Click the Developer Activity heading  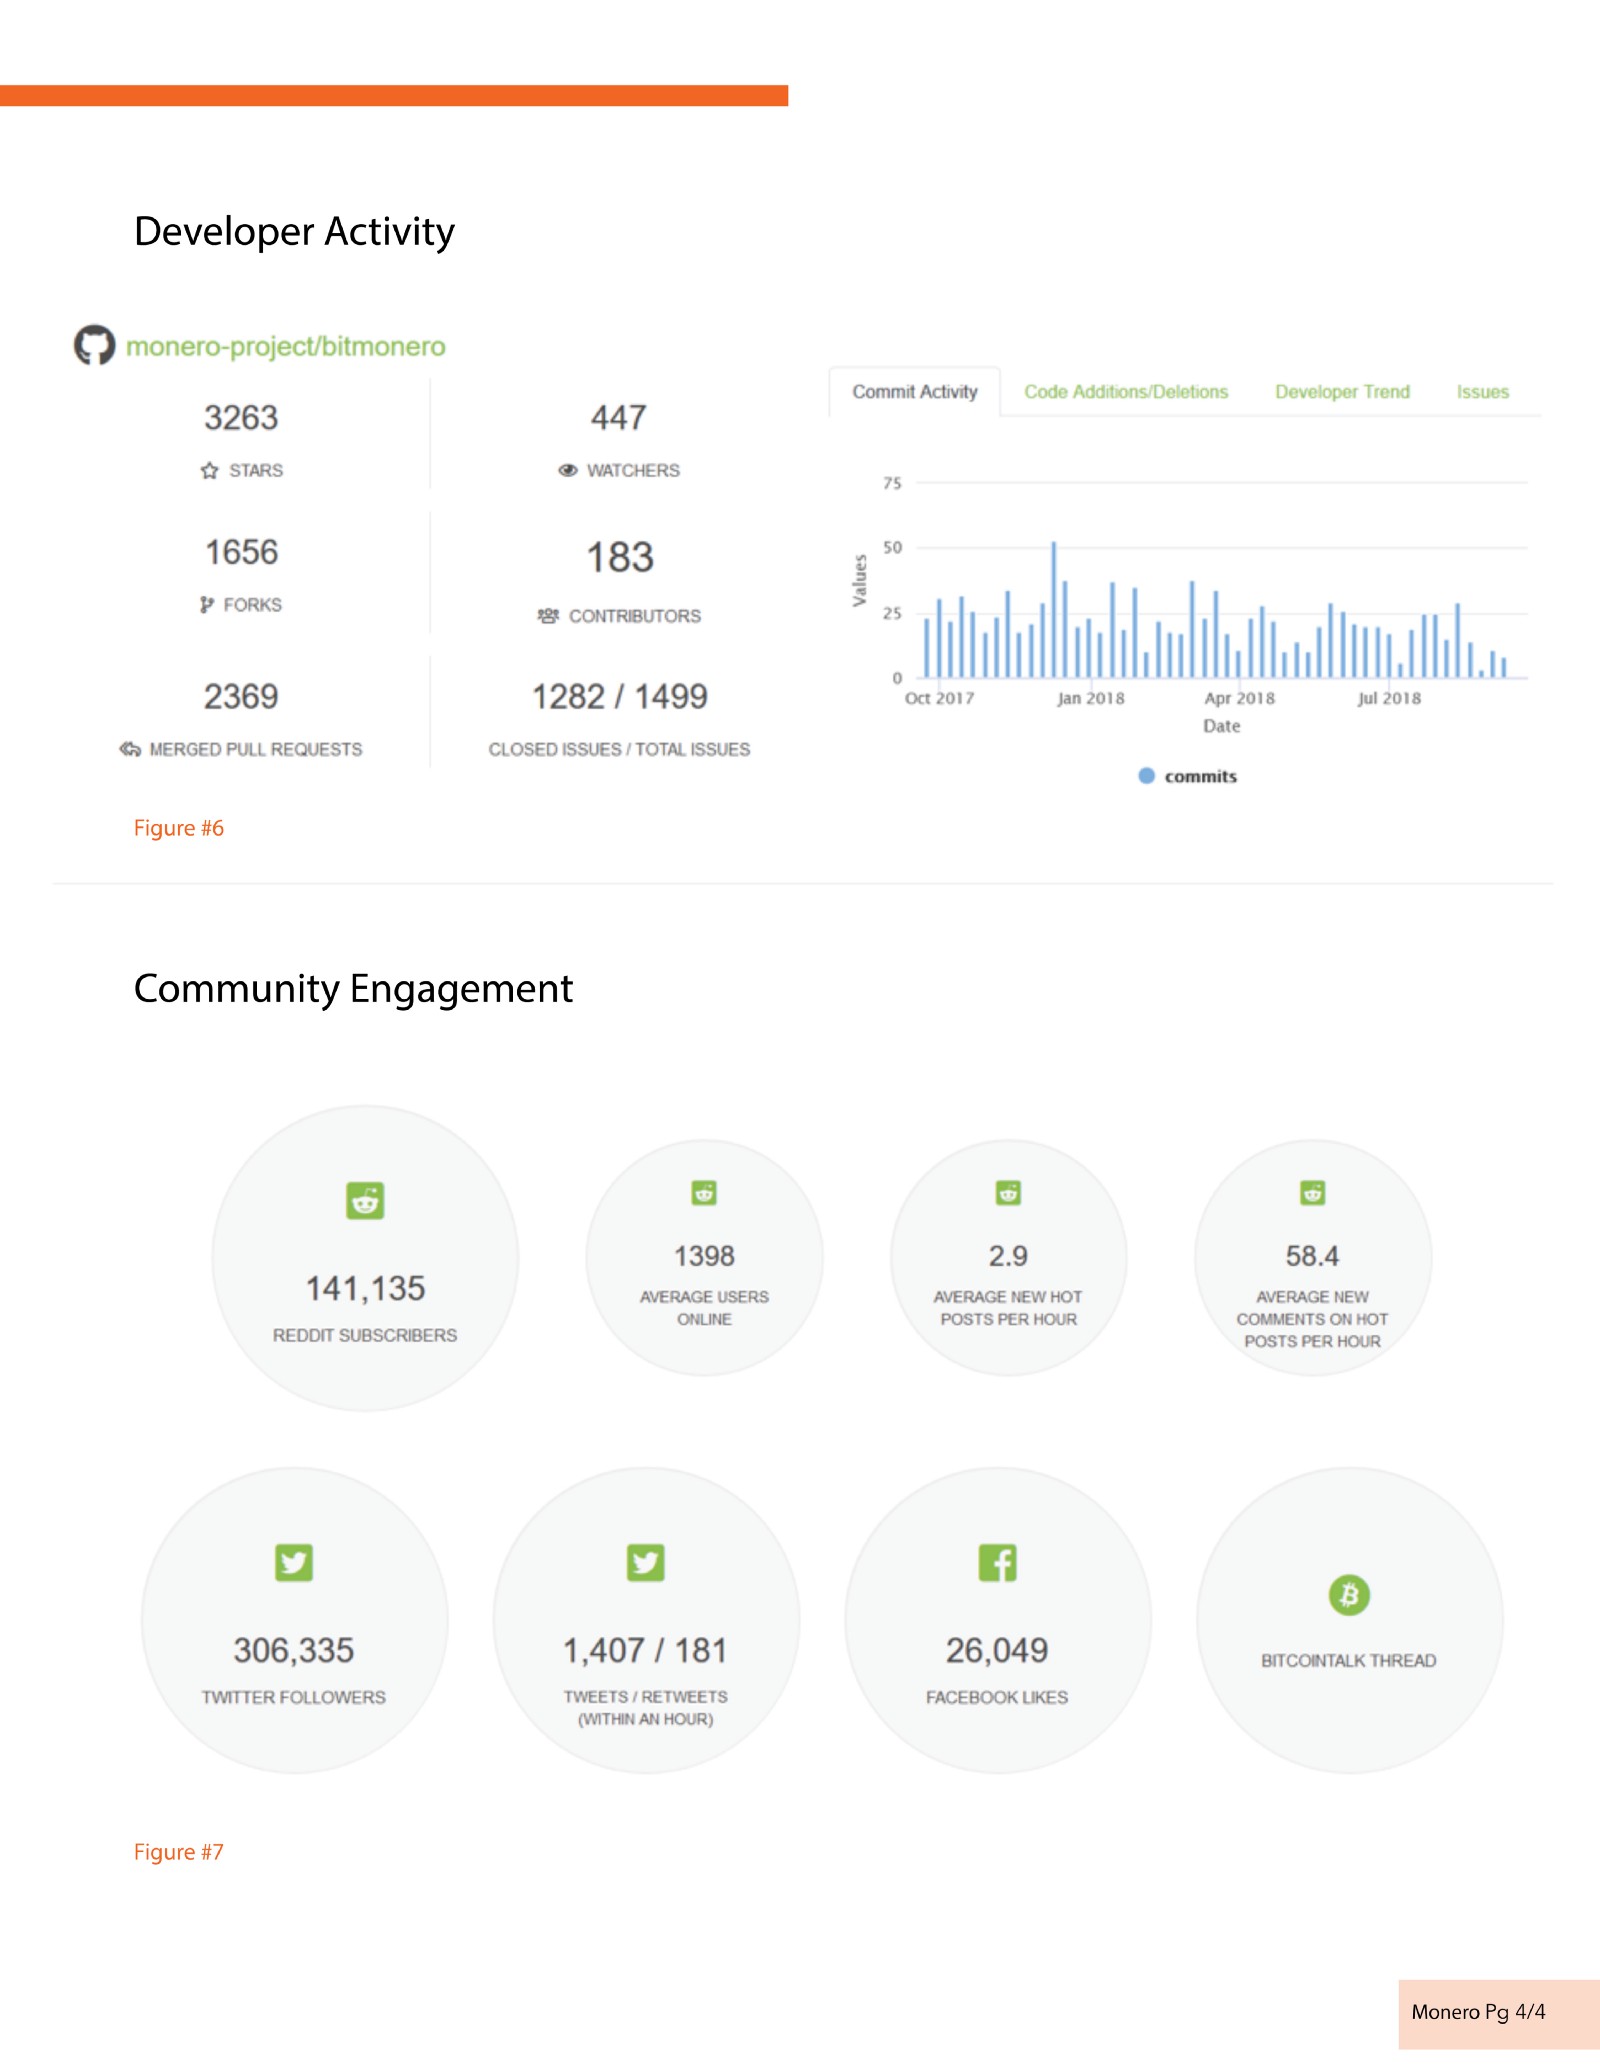point(295,231)
